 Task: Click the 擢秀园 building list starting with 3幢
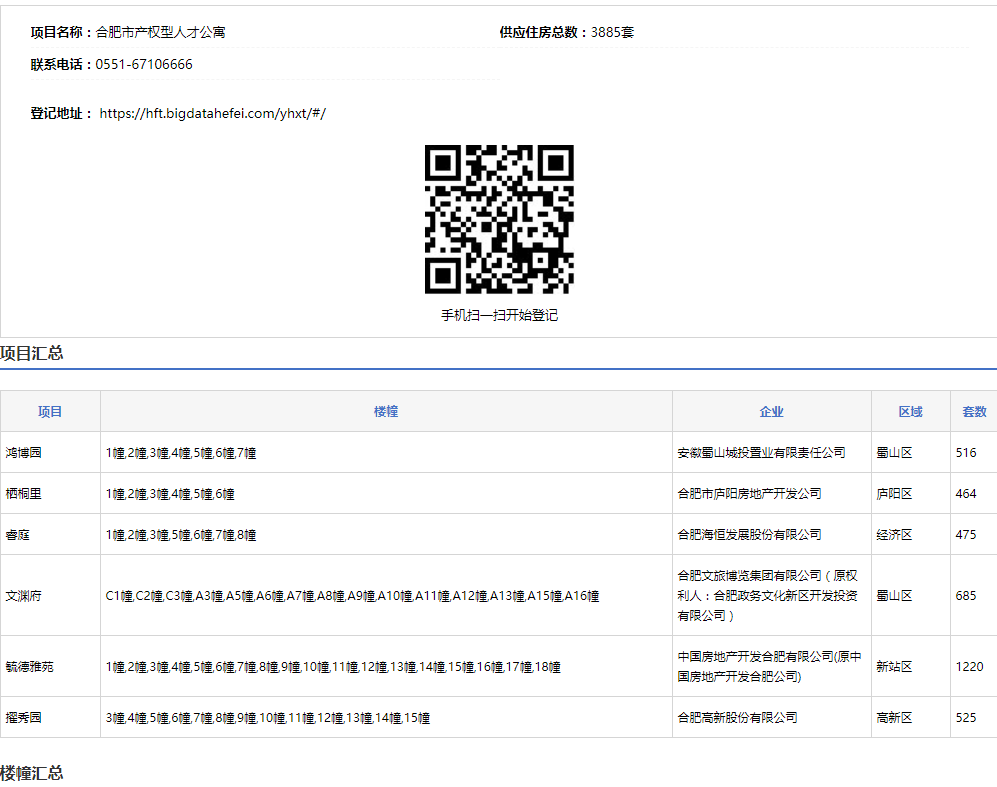click(268, 718)
